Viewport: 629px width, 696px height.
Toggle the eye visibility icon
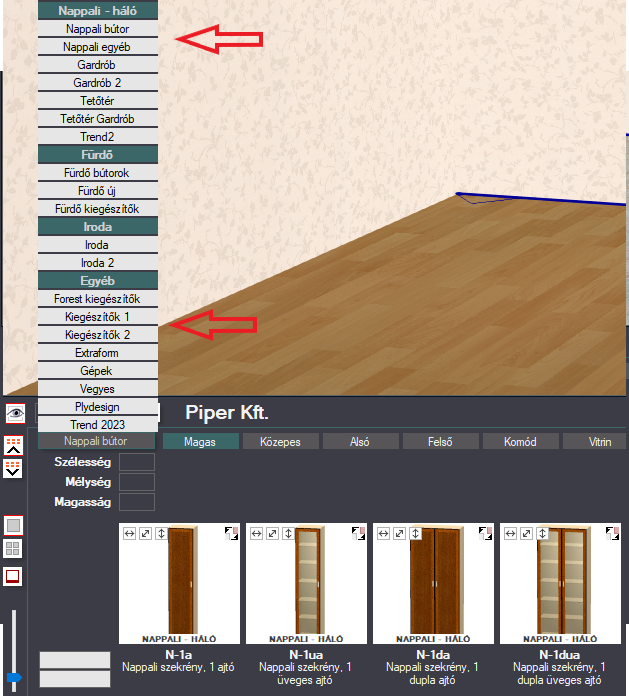coord(15,414)
